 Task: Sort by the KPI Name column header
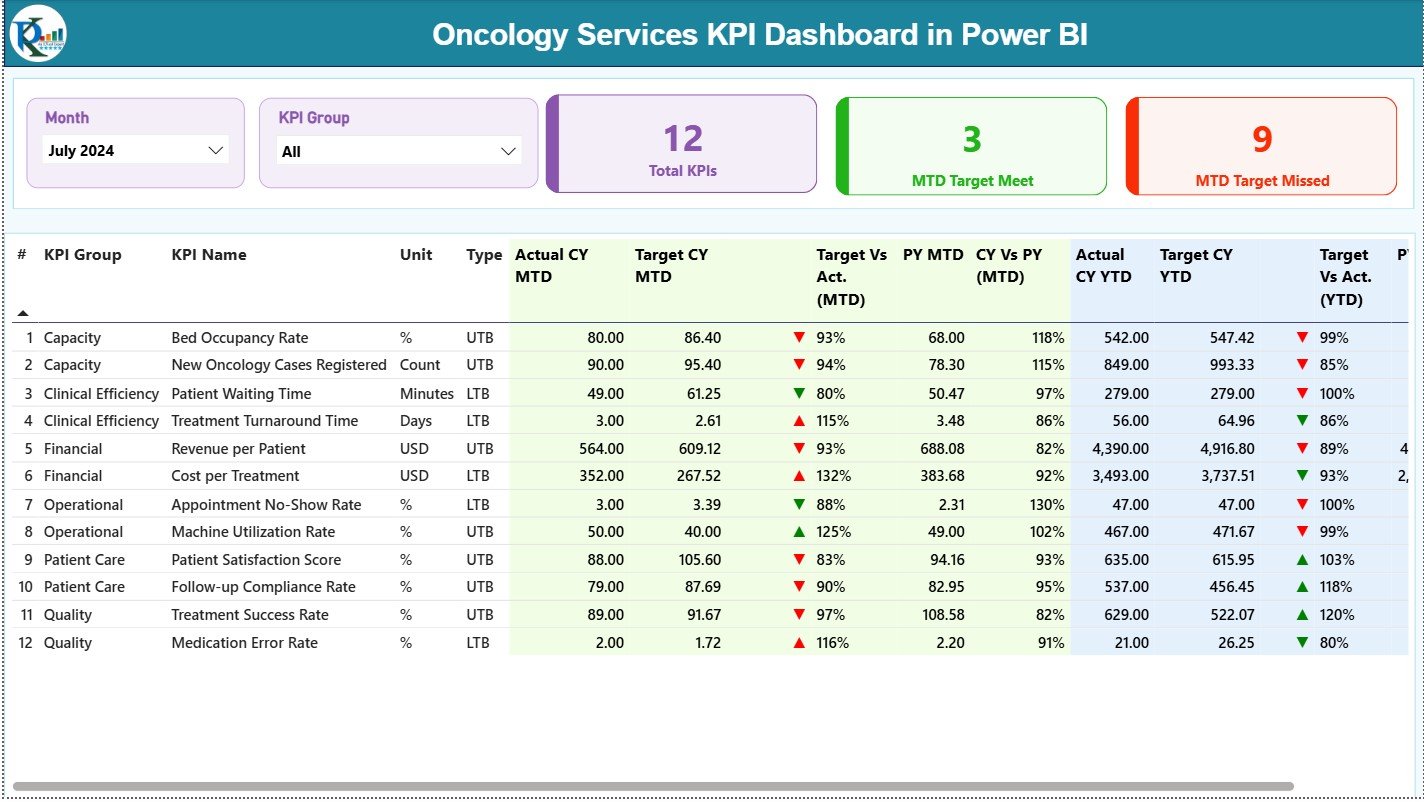click(207, 255)
